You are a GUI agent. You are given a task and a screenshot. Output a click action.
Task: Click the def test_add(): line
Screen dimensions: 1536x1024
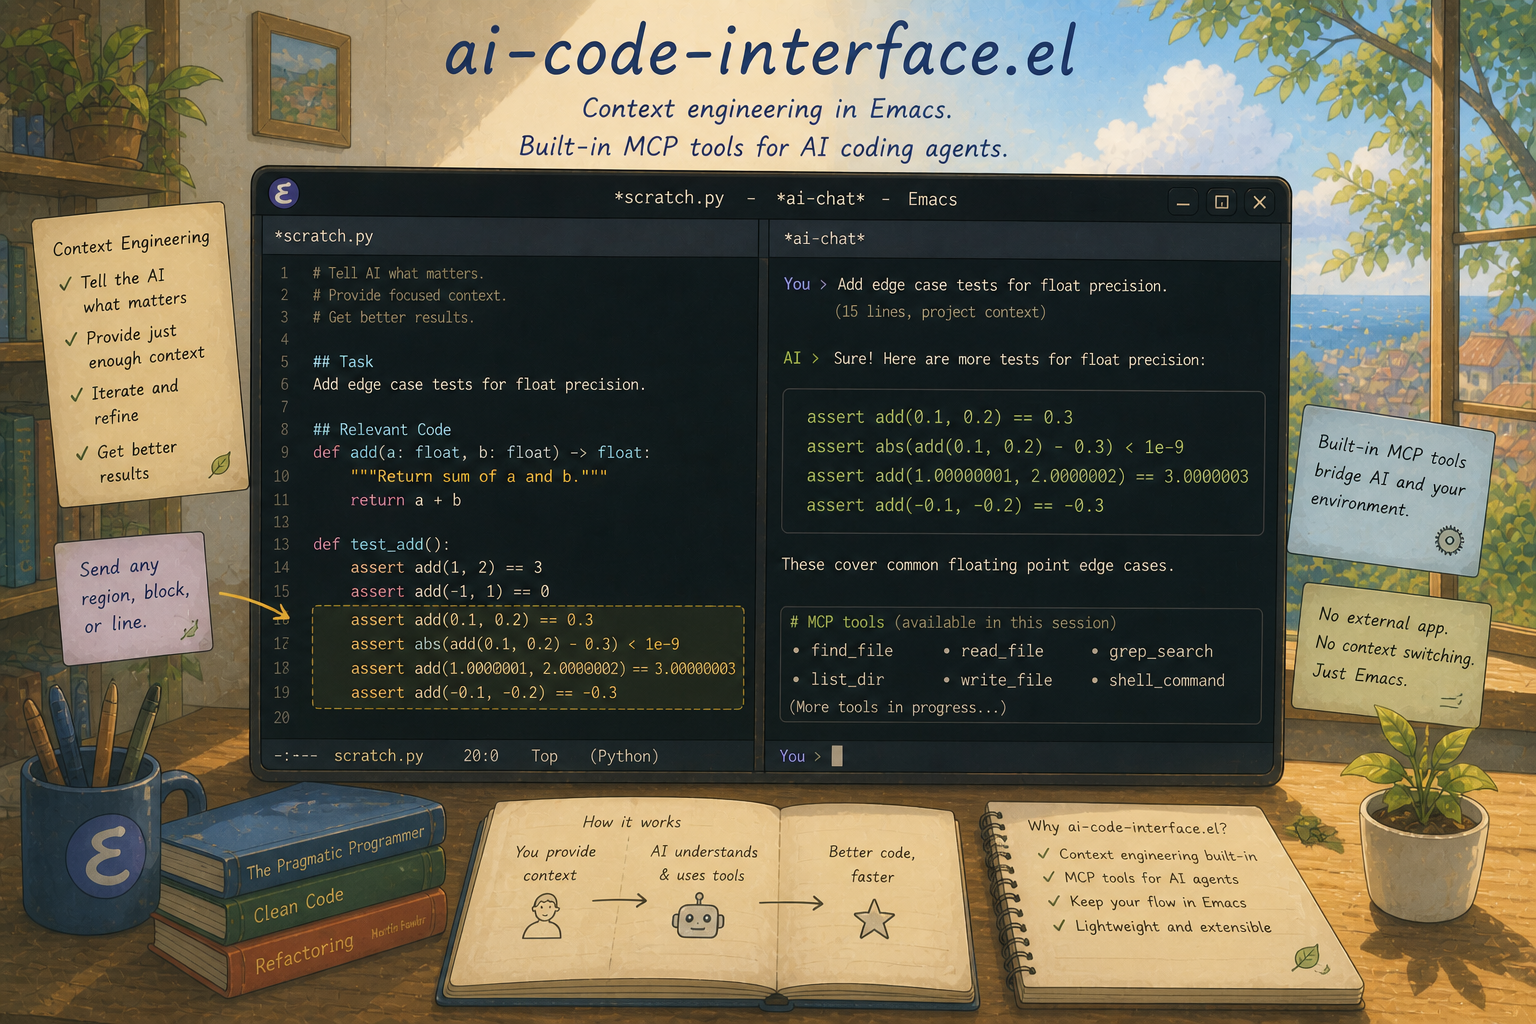381,544
